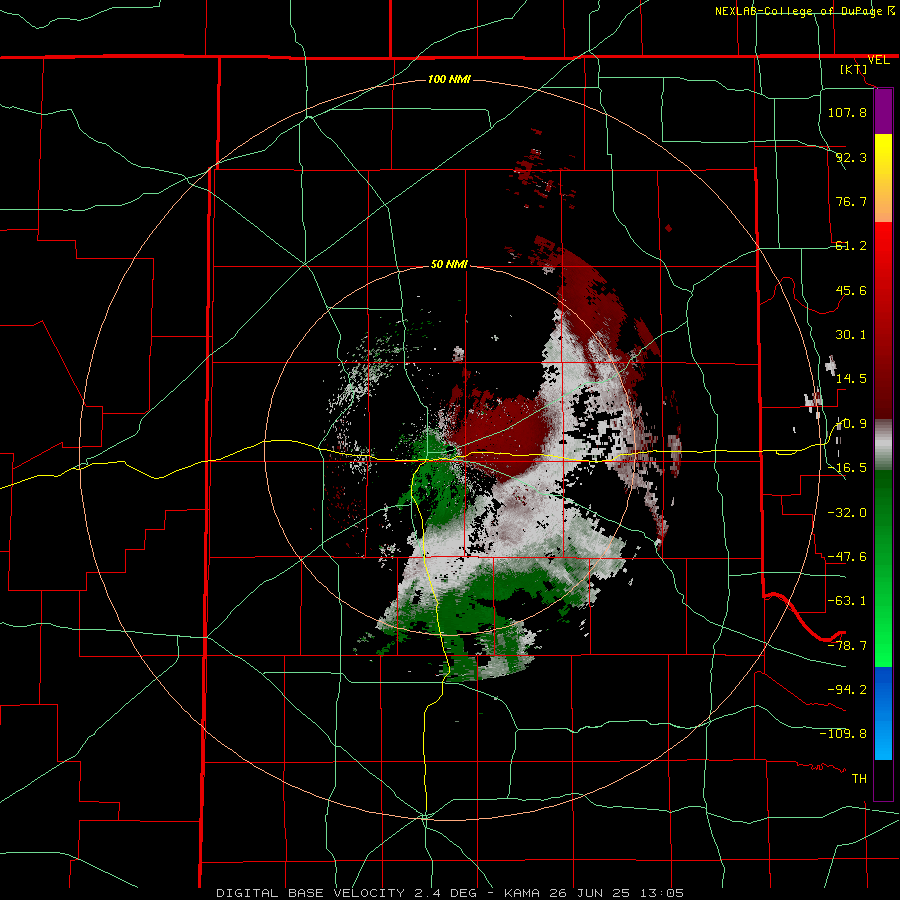The height and width of the screenshot is (900, 900).
Task: Click the 26 JUN 25 date text
Action: tap(591, 893)
